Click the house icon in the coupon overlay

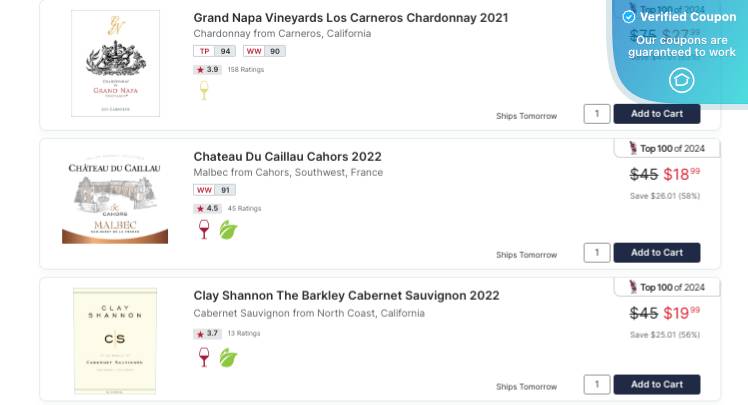682,80
